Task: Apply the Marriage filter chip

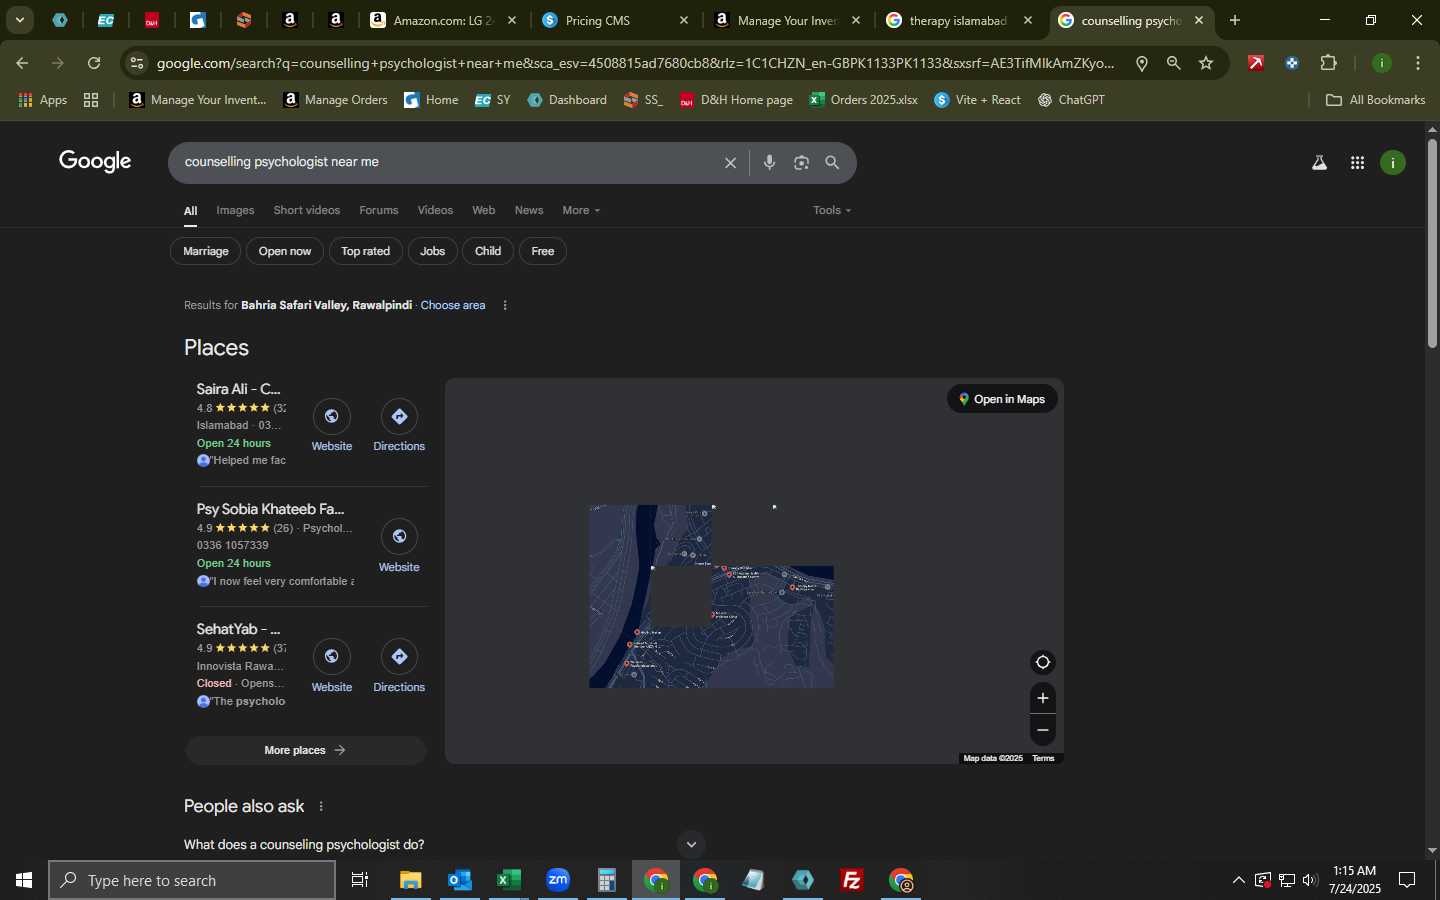Action: tap(206, 251)
